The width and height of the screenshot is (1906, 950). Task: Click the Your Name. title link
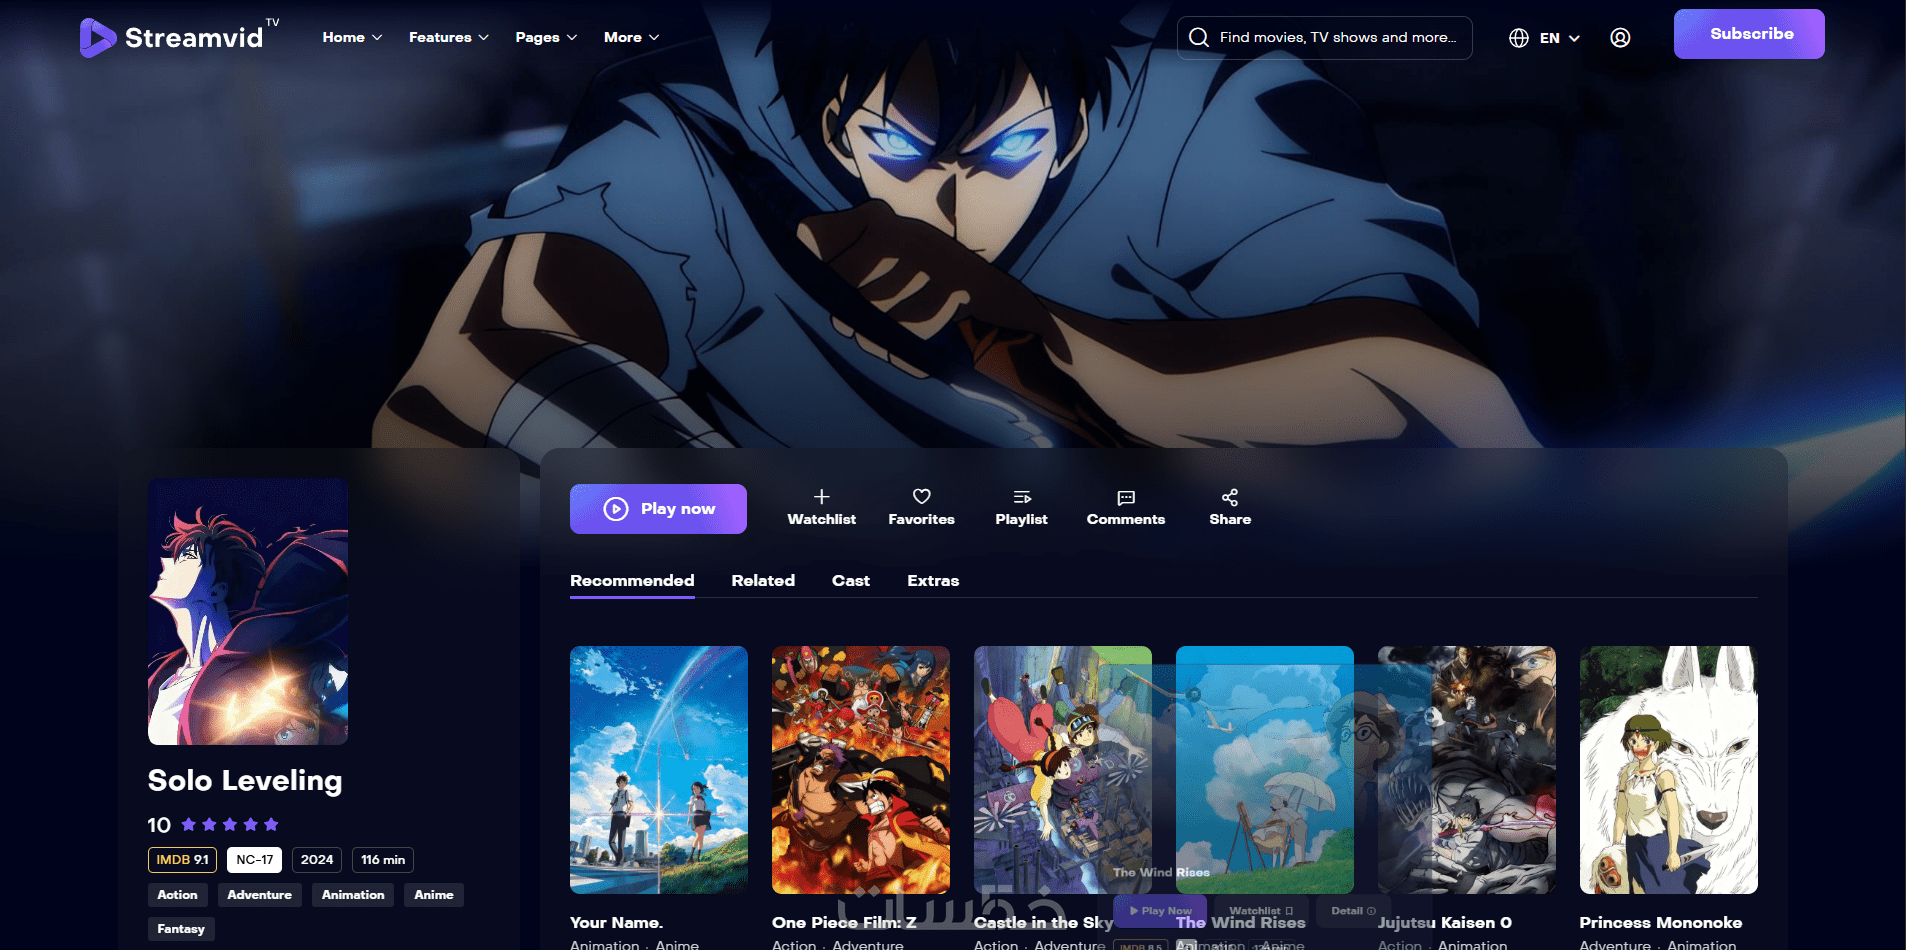pyautogui.click(x=616, y=923)
